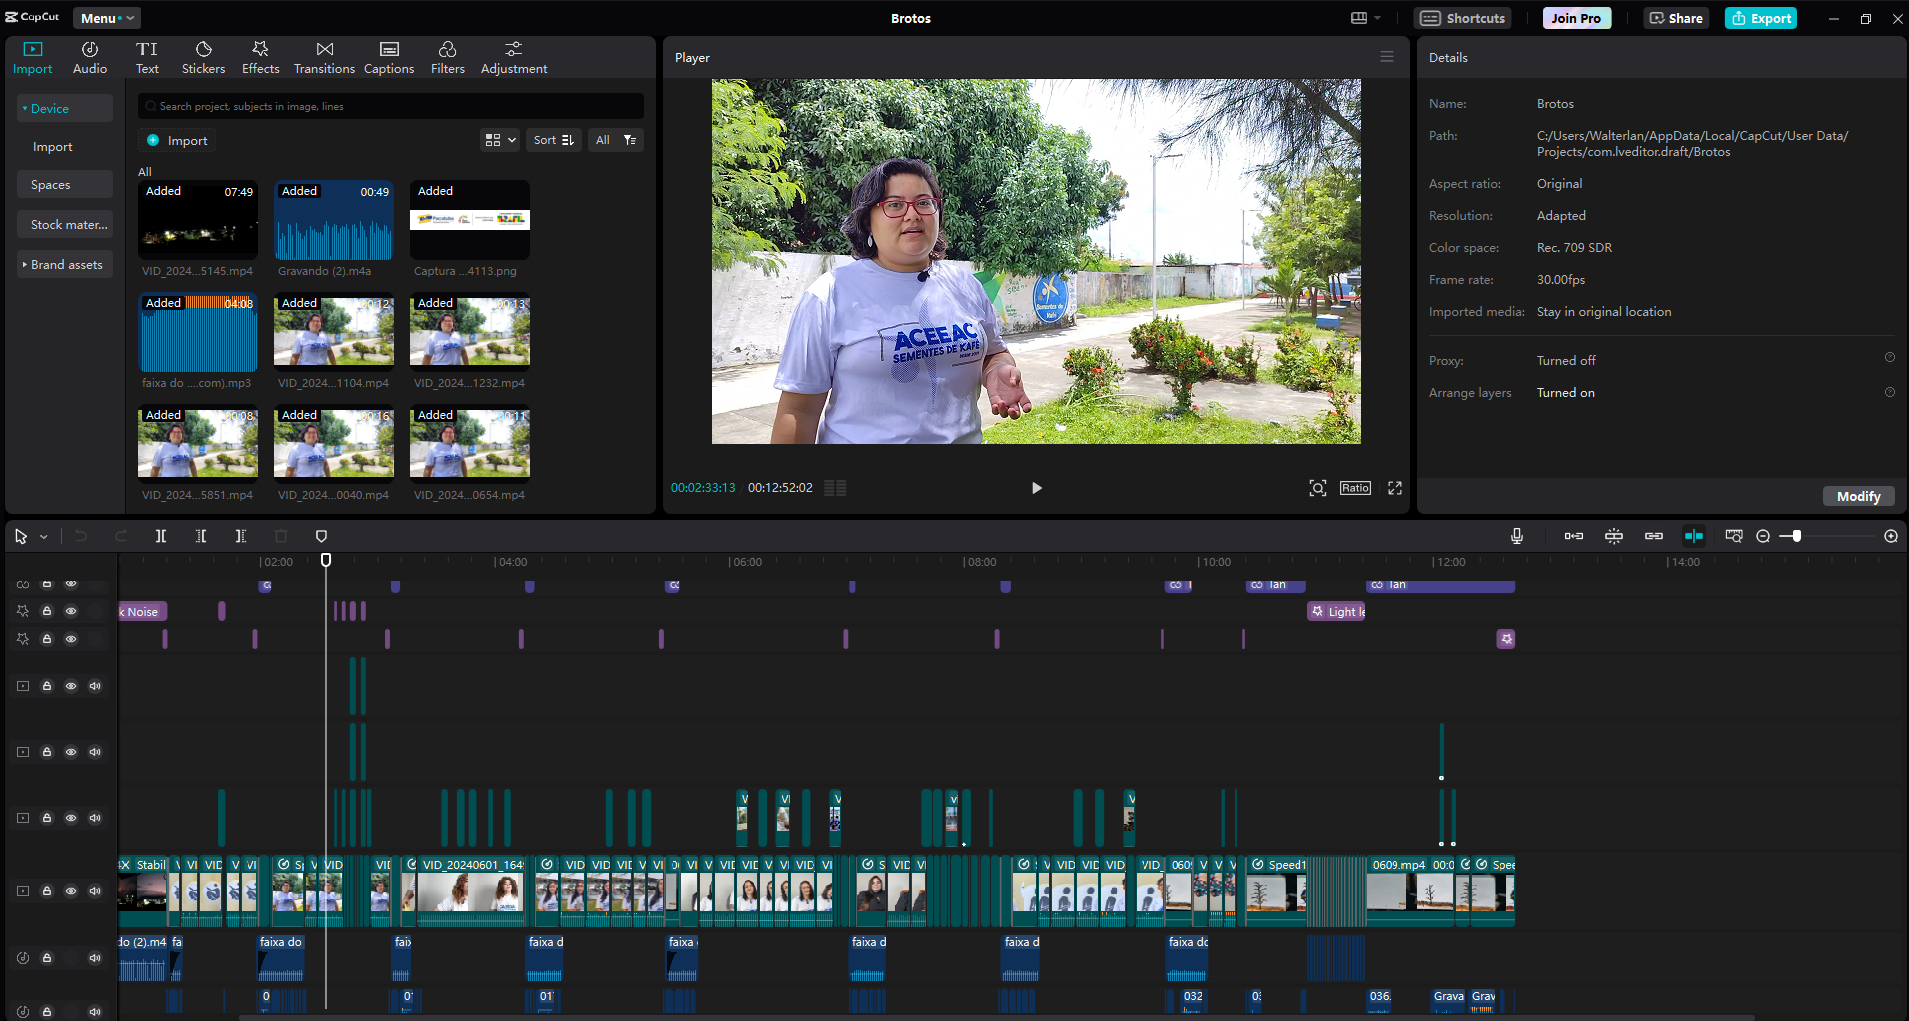Click the Modify button in Details

pyautogui.click(x=1858, y=496)
